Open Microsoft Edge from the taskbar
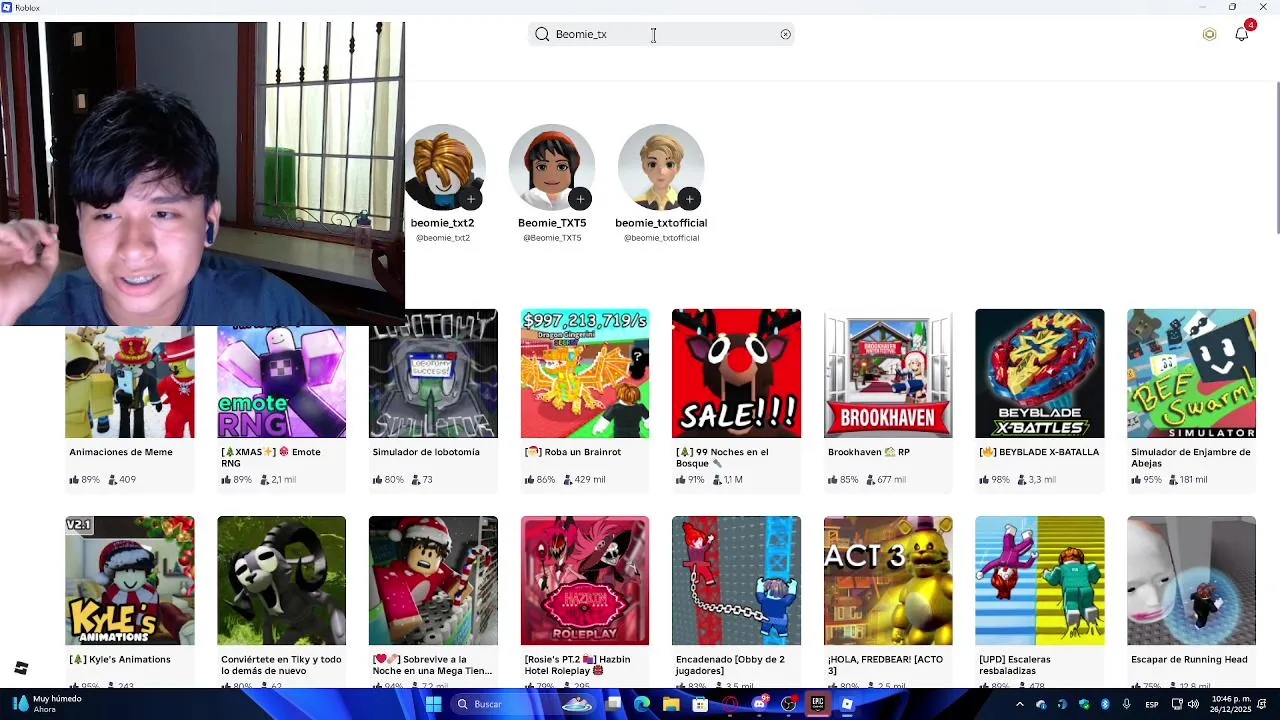Image resolution: width=1280 pixels, height=720 pixels. (642, 704)
